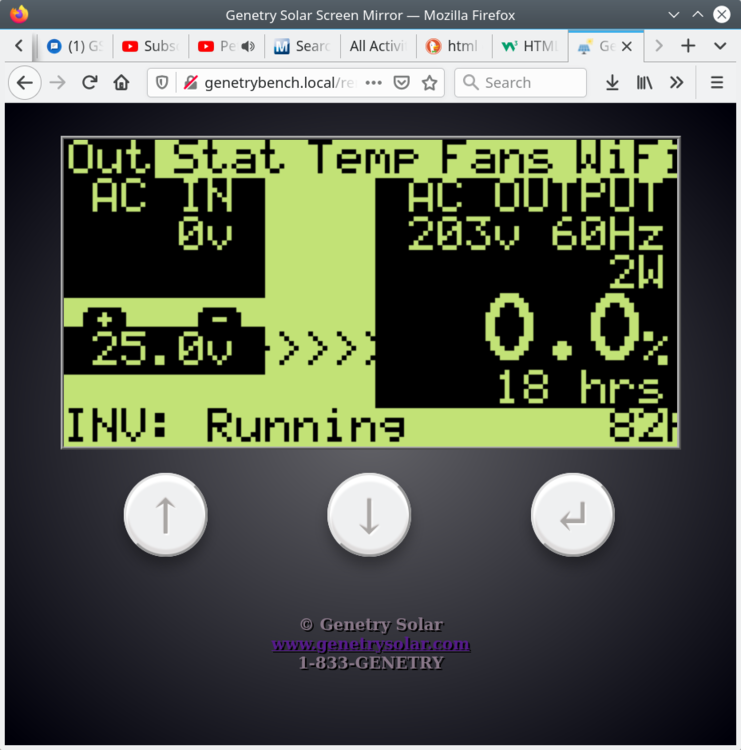Open the Firefox hamburger menu
Image resolution: width=741 pixels, height=750 pixels.
click(x=717, y=83)
